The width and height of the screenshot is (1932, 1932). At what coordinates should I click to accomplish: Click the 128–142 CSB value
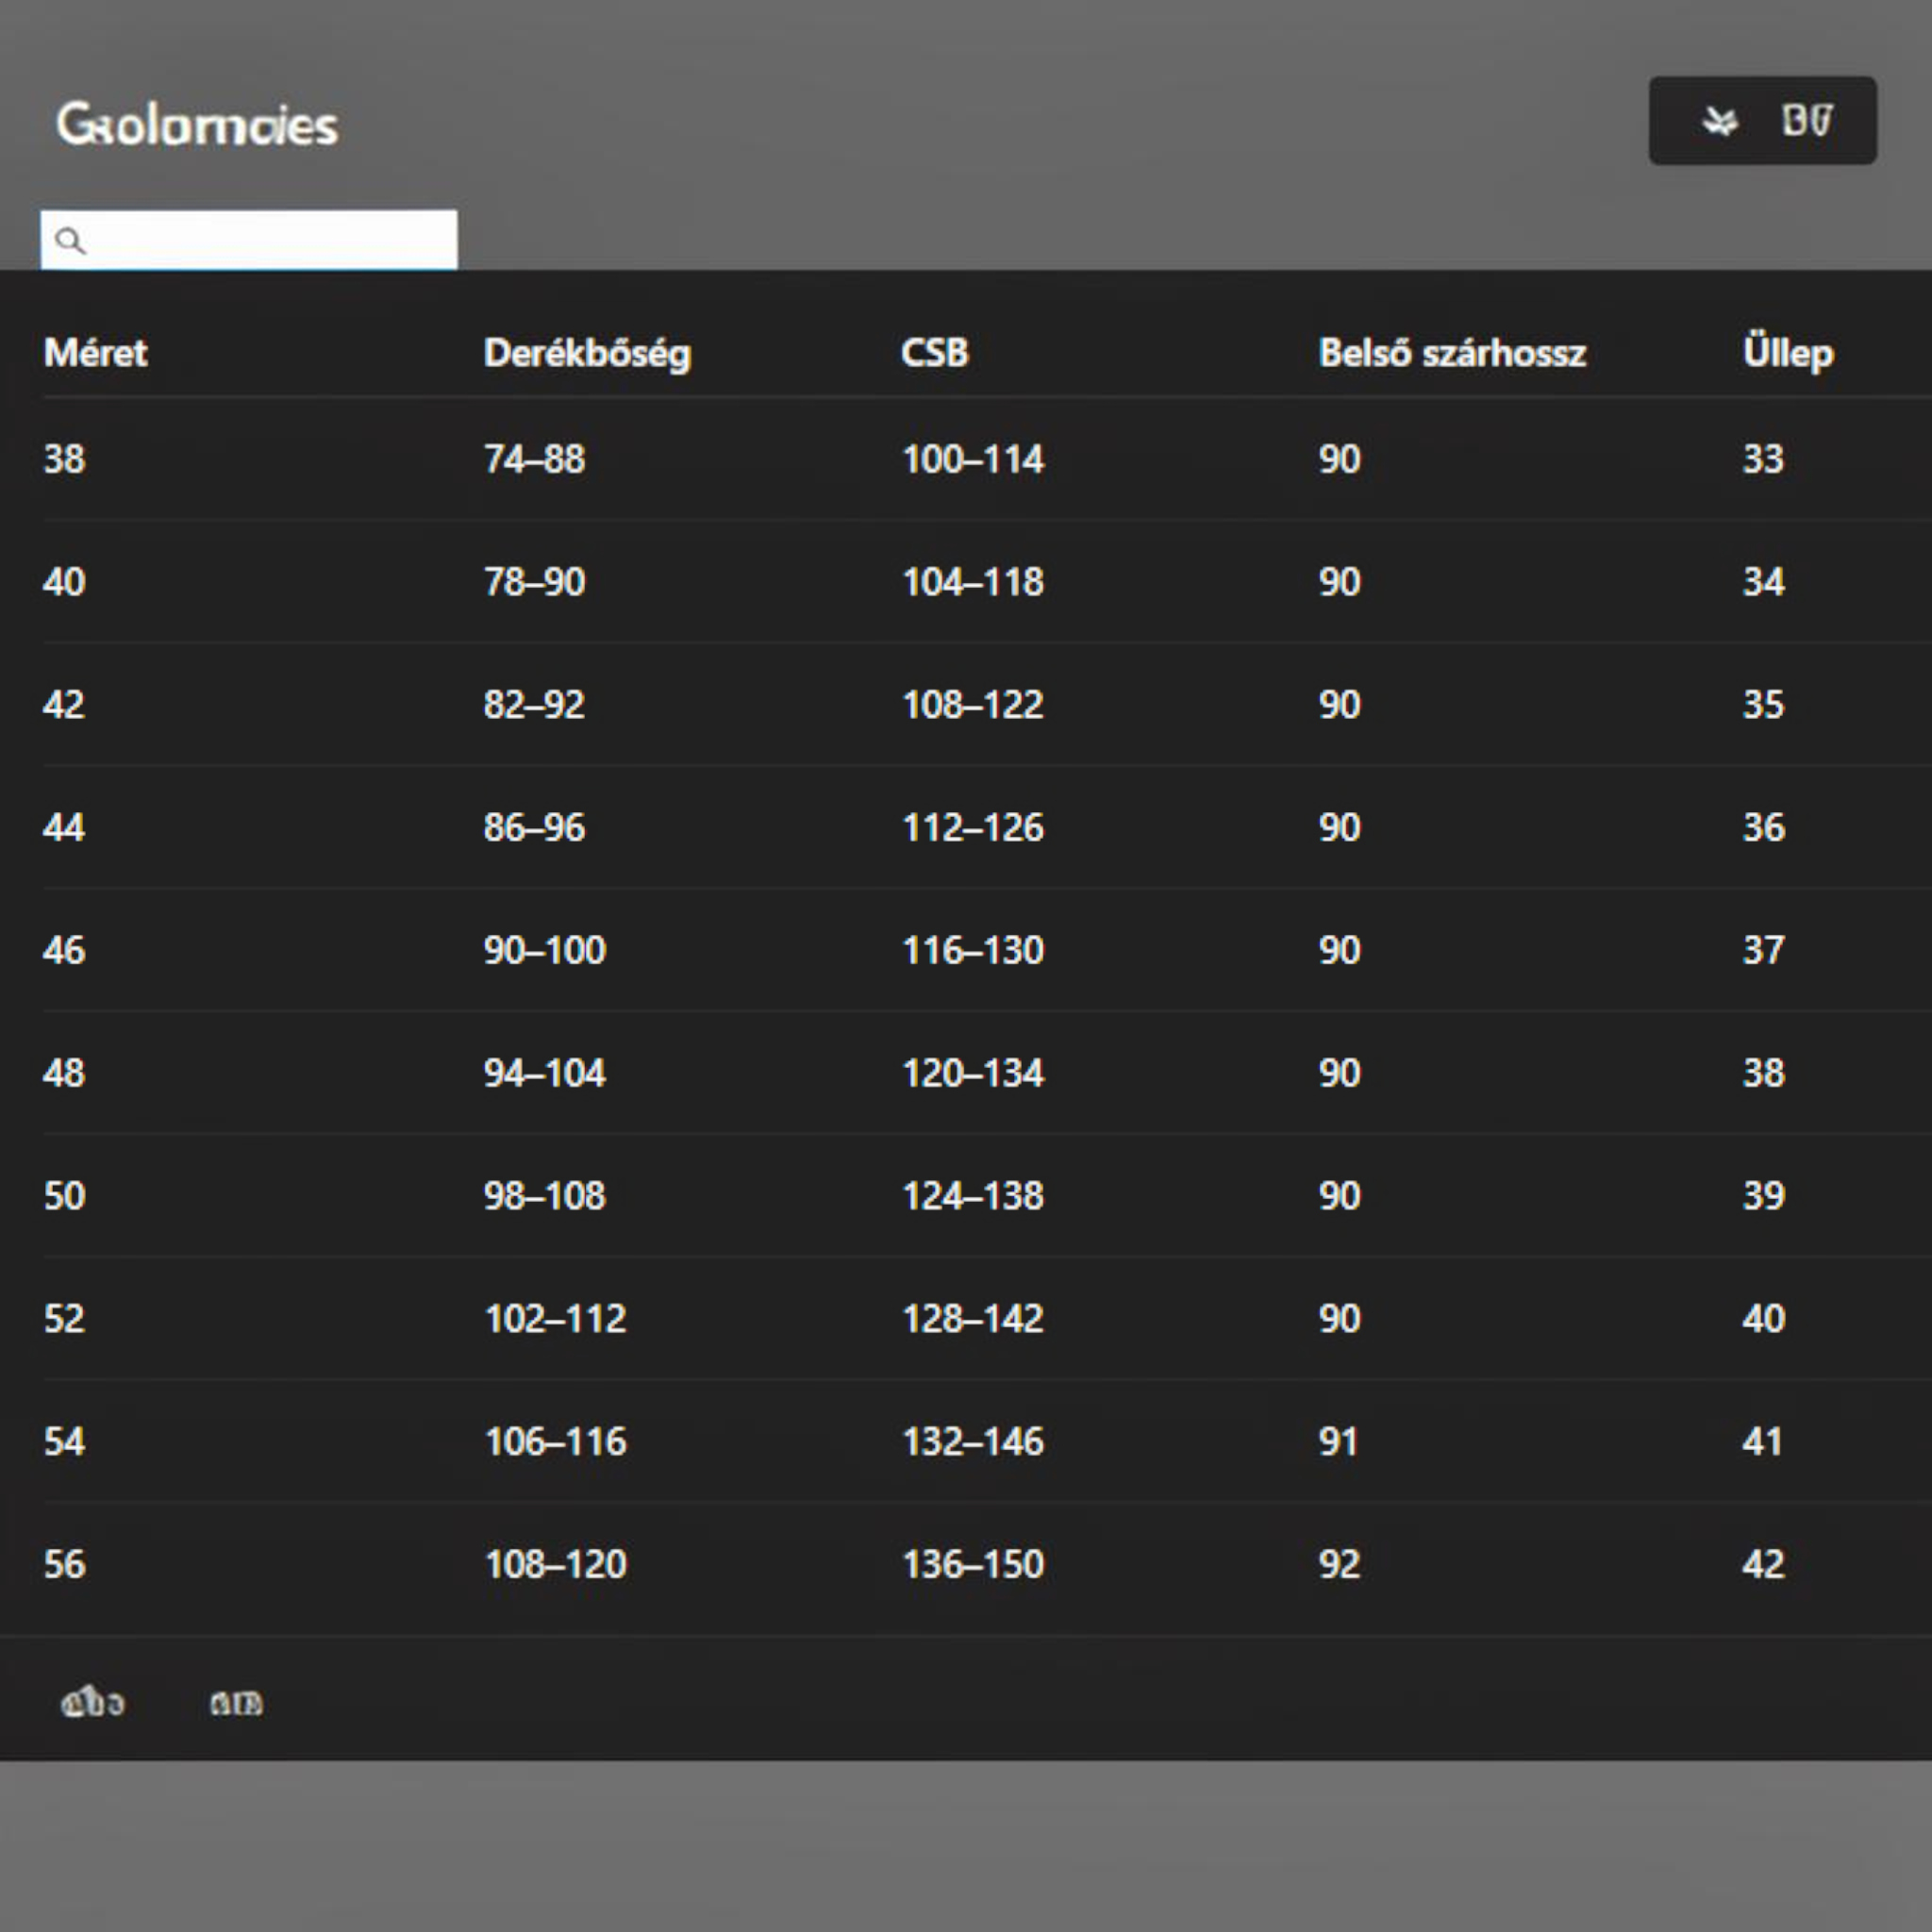point(973,1318)
